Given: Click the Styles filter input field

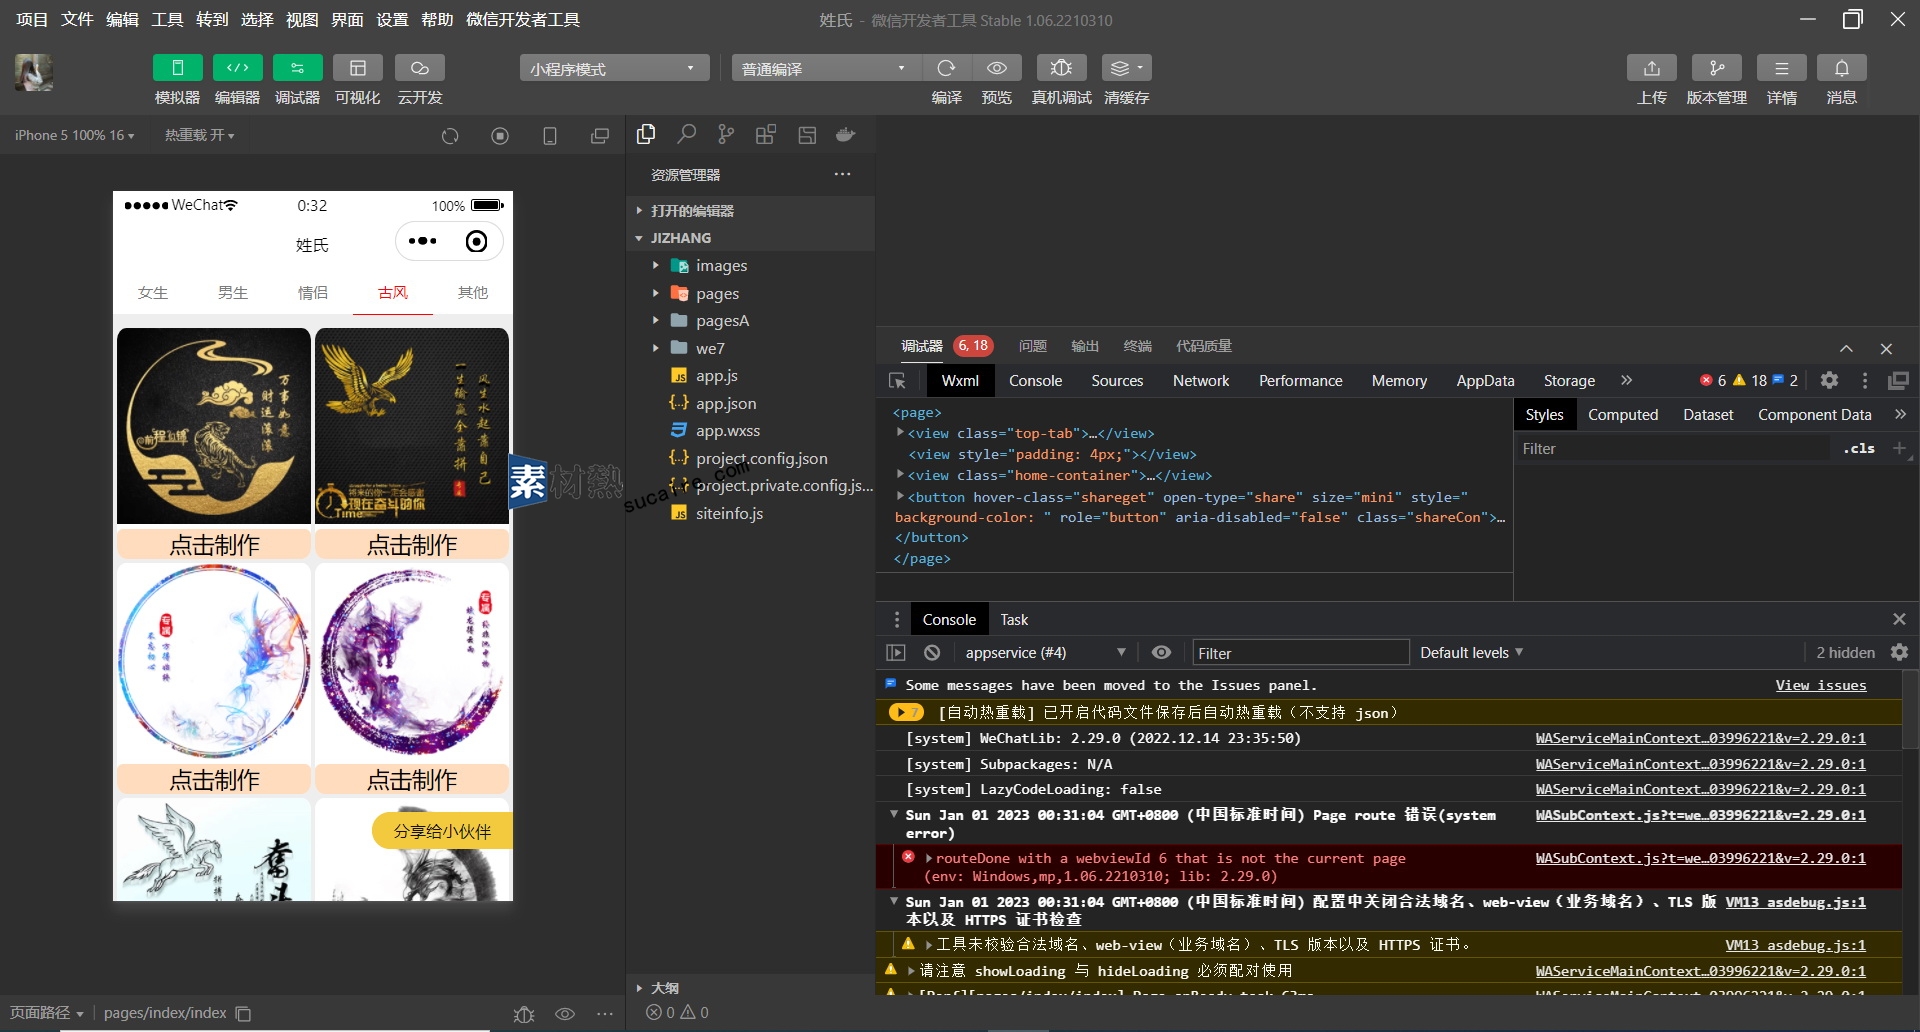Looking at the screenshot, I should pyautogui.click(x=1674, y=449).
